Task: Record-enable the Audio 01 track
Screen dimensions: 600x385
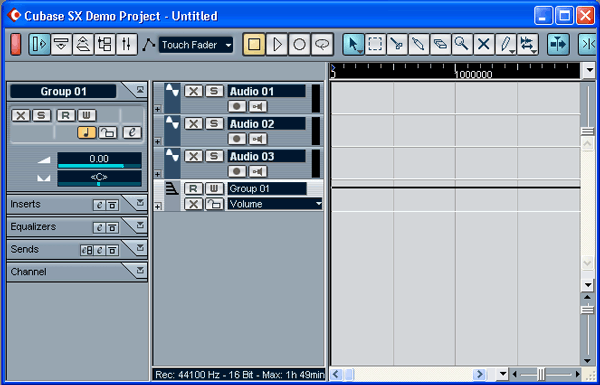Action: pyautogui.click(x=237, y=106)
